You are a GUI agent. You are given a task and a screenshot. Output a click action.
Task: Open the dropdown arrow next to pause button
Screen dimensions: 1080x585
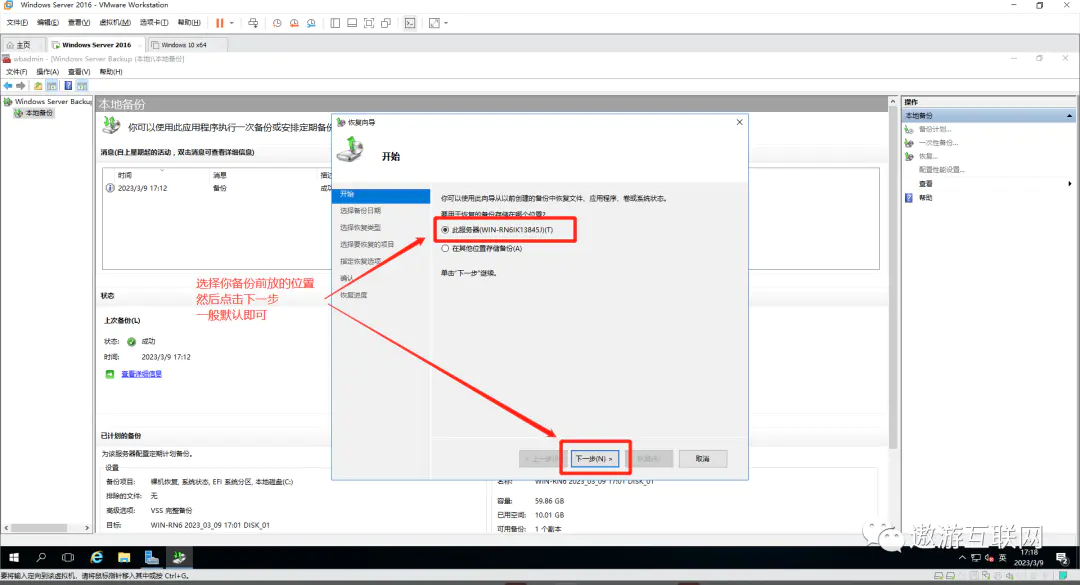click(x=231, y=23)
